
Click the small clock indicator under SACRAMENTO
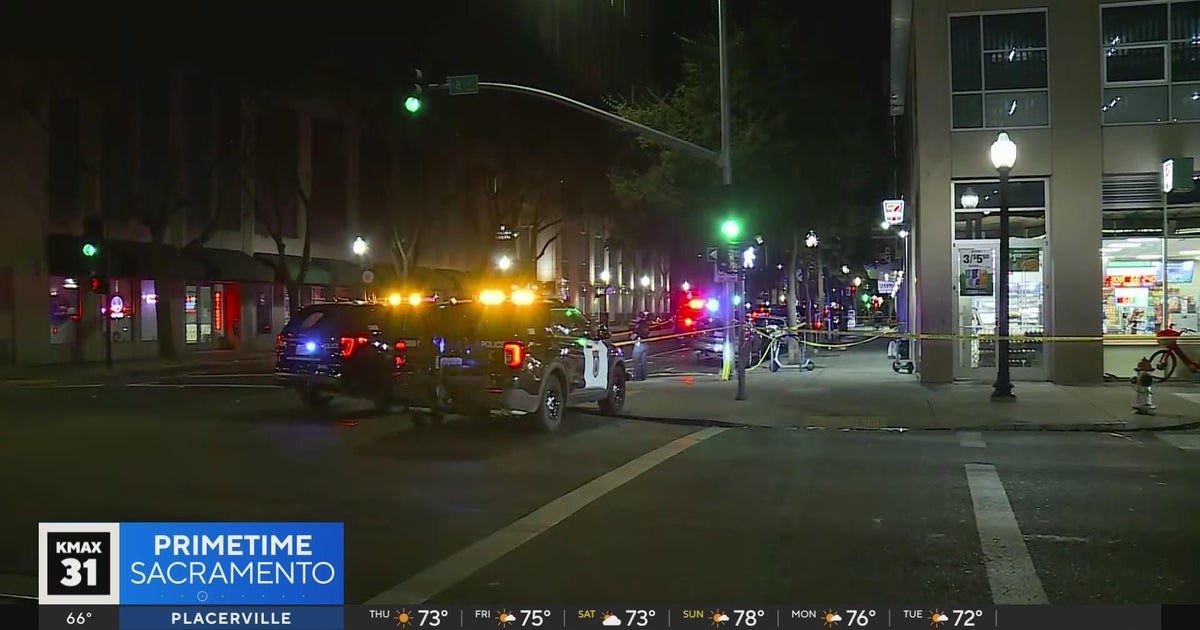202,596
